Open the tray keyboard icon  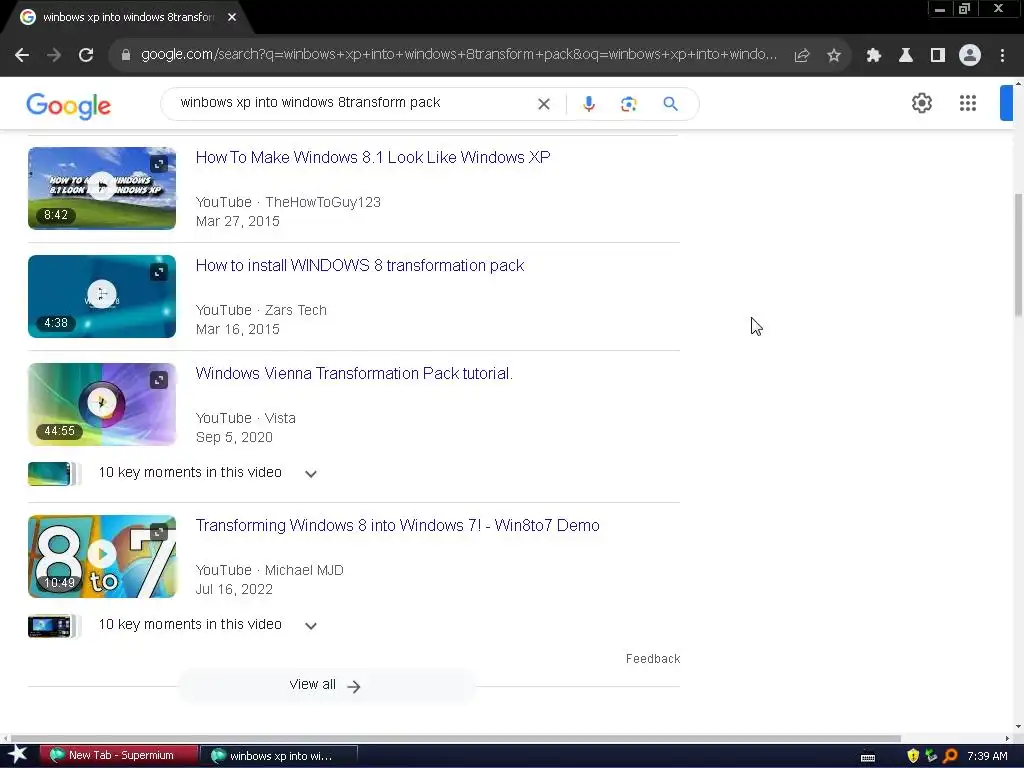tap(868, 757)
